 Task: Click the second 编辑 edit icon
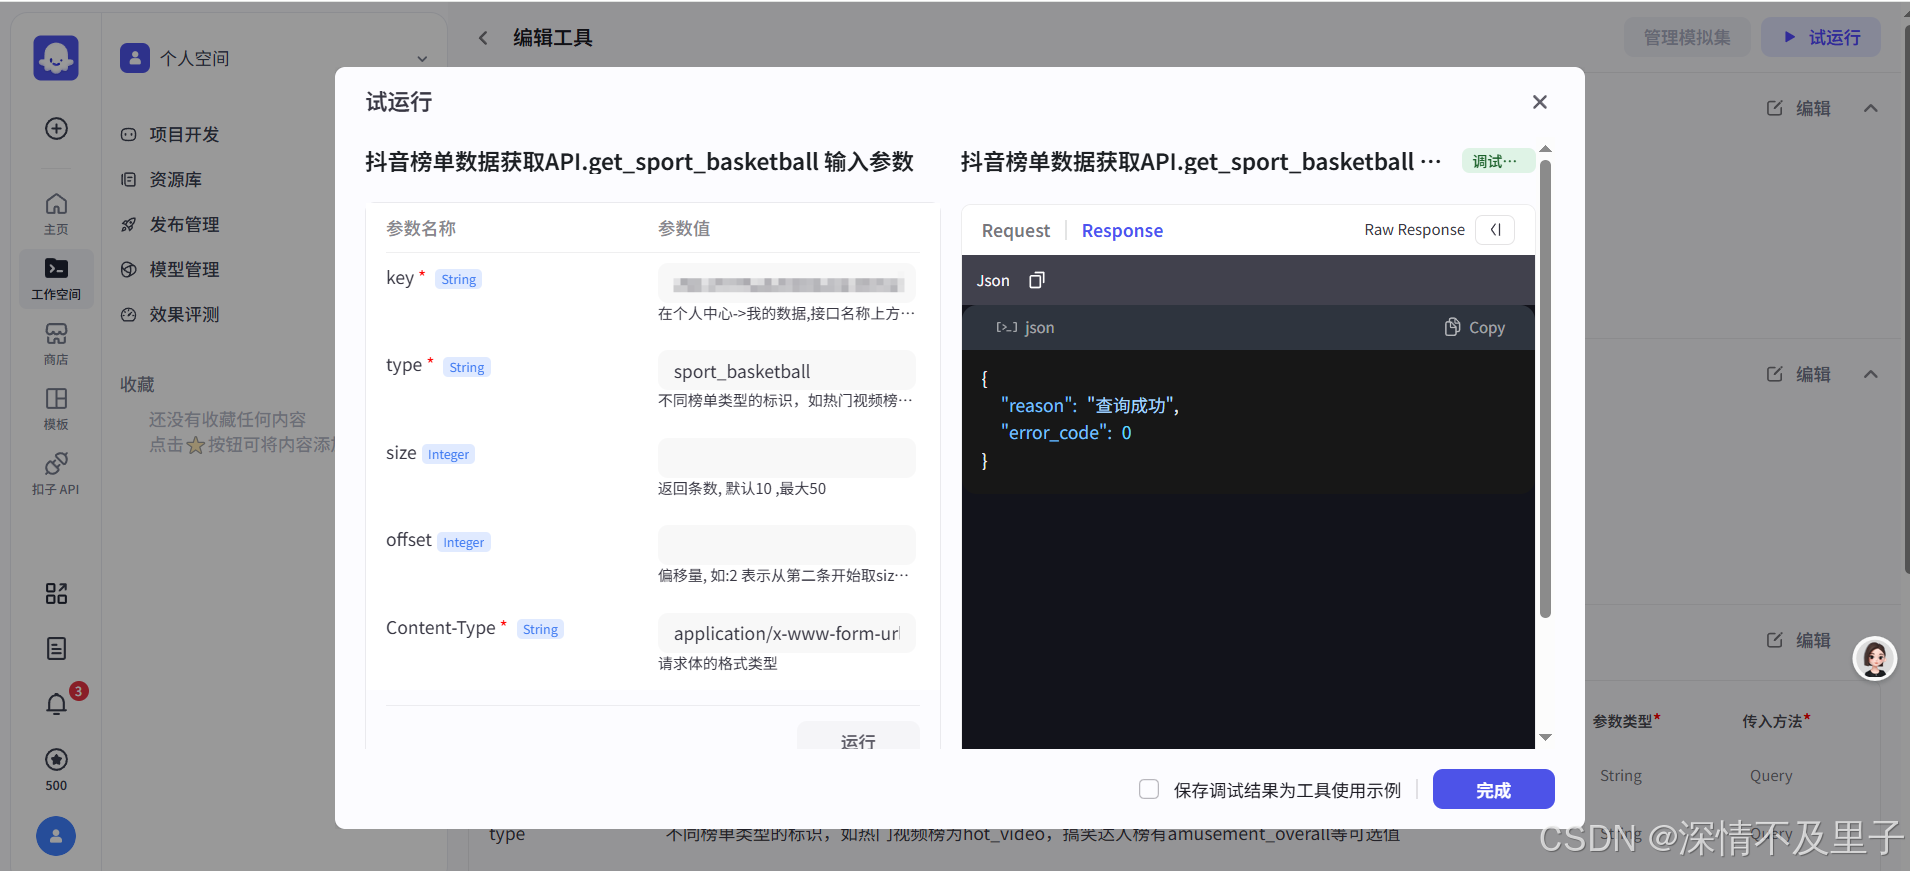click(x=1774, y=374)
